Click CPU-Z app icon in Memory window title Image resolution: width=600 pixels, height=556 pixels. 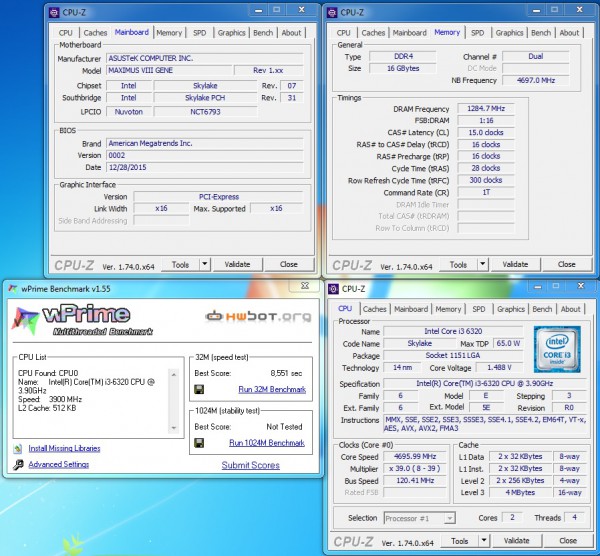pyautogui.click(x=332, y=13)
